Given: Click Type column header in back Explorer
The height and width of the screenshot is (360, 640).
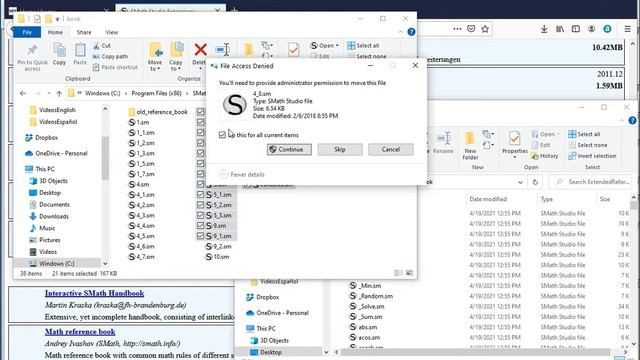Looking at the screenshot, I should pyautogui.click(x=547, y=199).
